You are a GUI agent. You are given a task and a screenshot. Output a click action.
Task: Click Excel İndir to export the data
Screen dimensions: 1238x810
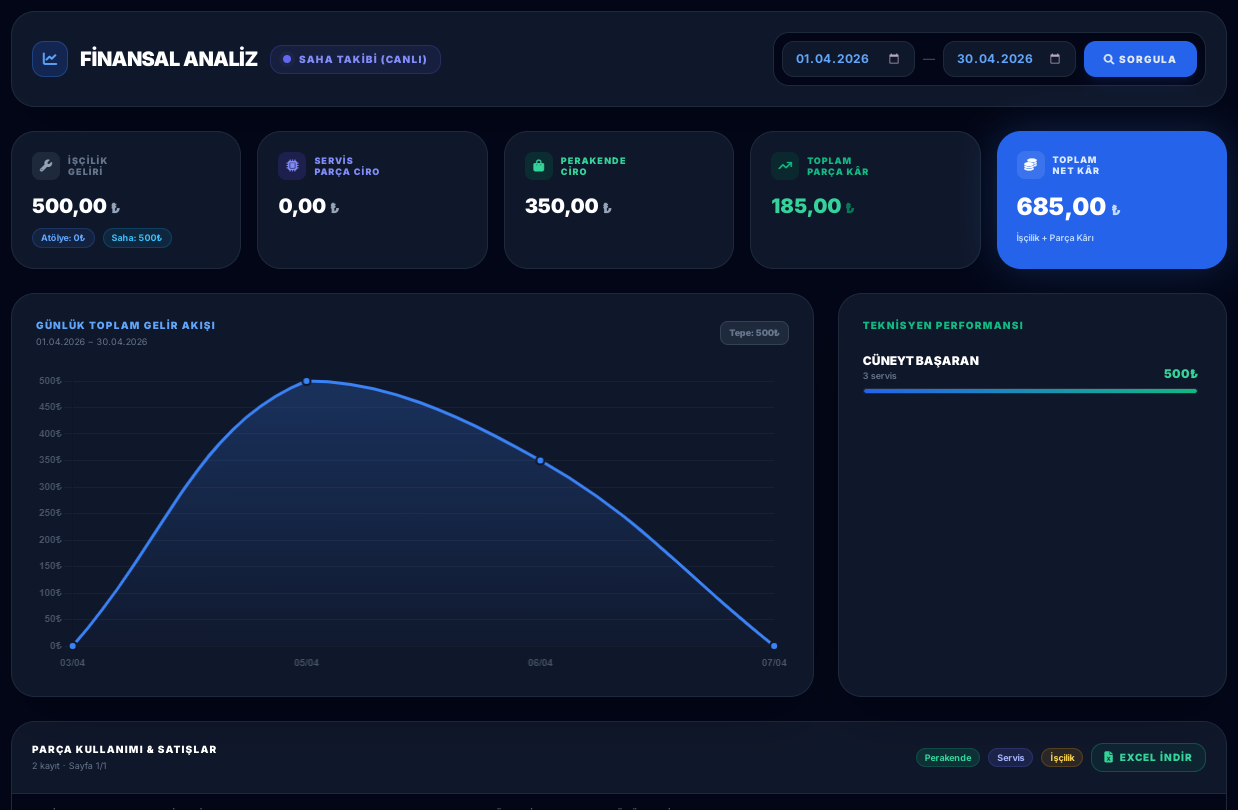point(1148,757)
